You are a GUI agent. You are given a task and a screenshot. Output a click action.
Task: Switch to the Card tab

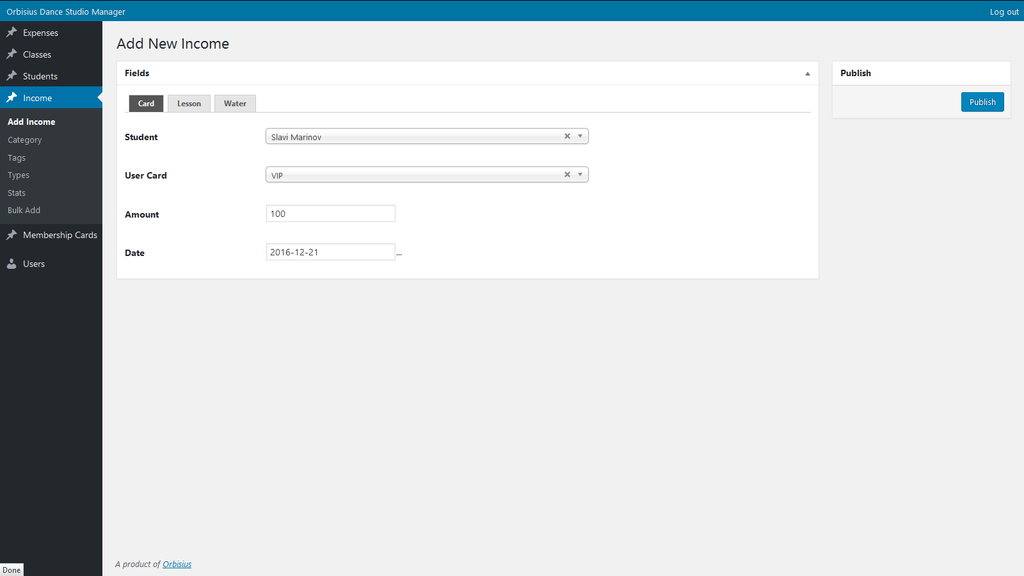pos(146,103)
